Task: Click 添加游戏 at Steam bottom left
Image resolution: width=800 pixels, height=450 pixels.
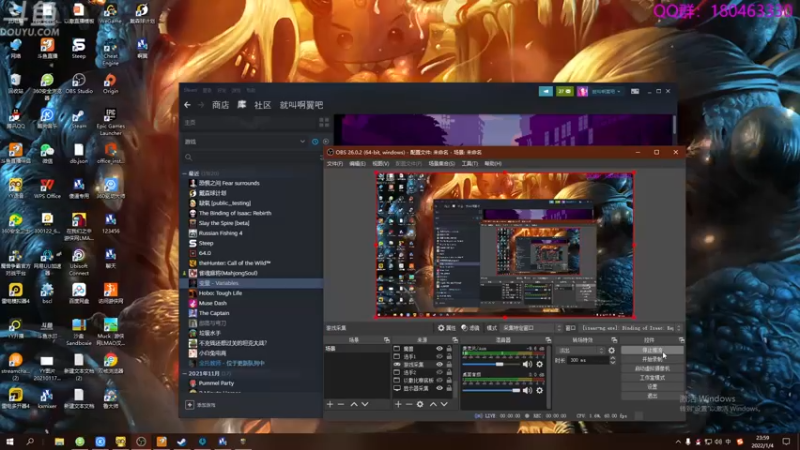Action: [x=201, y=405]
